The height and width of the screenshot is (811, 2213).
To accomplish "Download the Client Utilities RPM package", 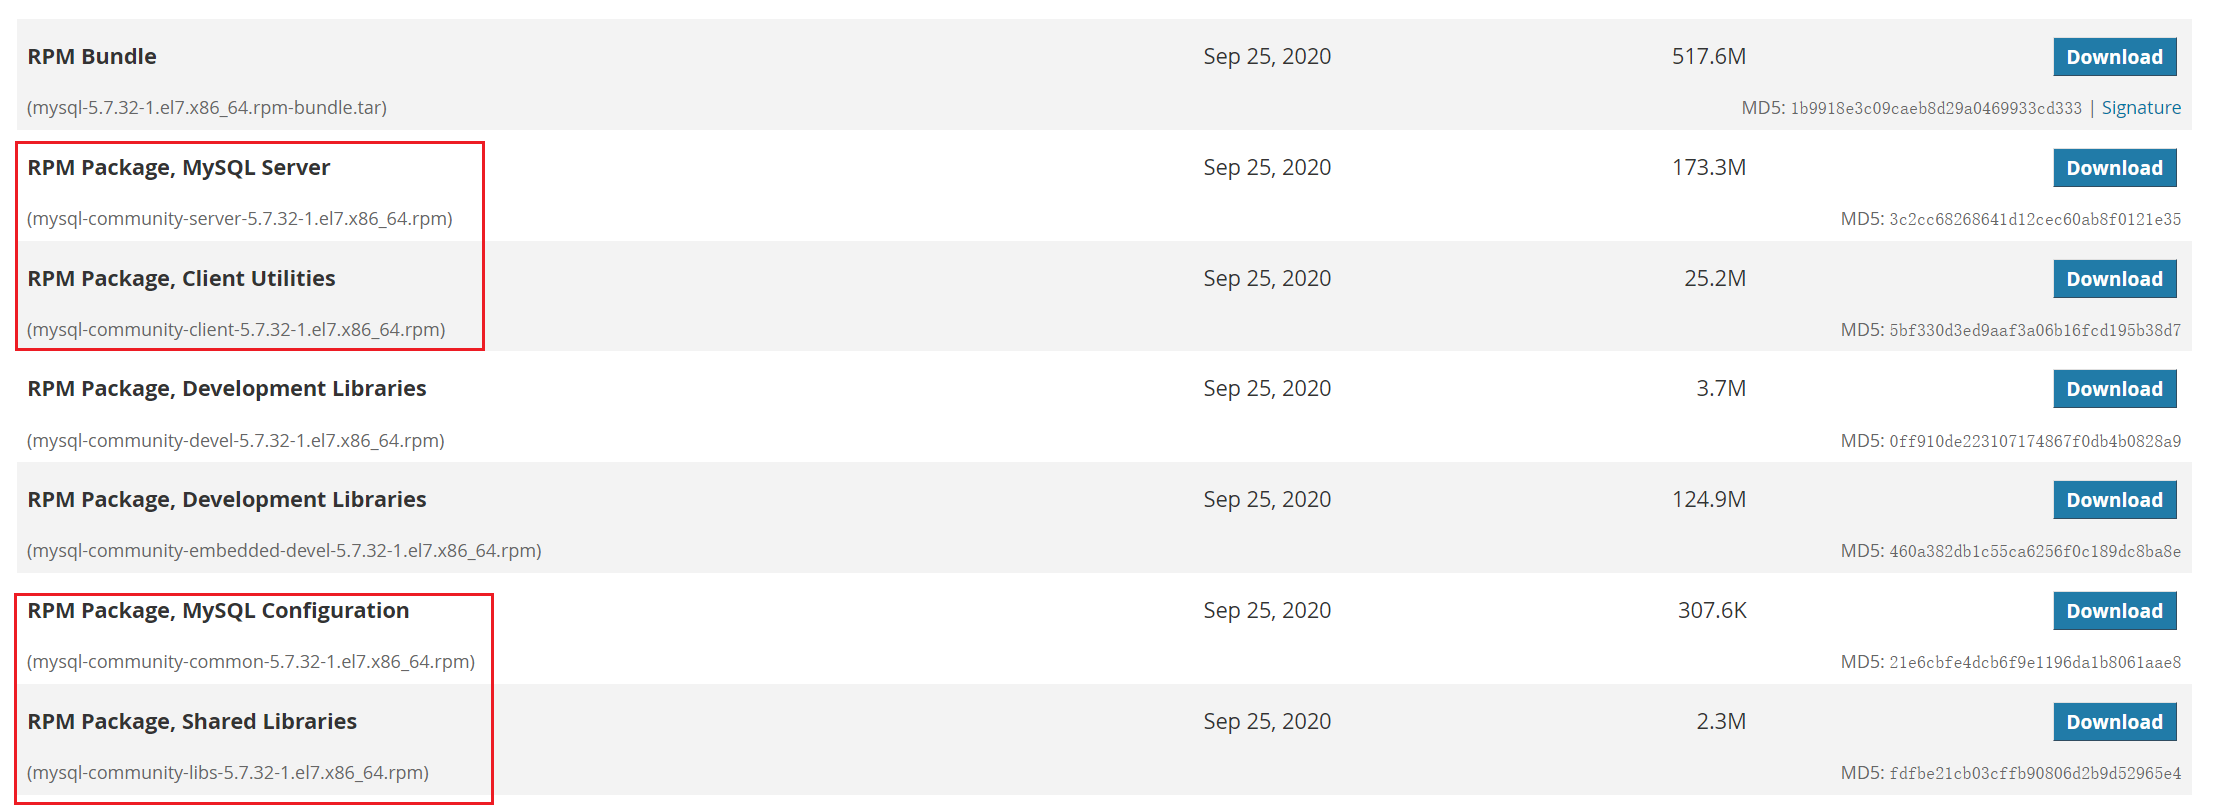I will point(2114,279).
